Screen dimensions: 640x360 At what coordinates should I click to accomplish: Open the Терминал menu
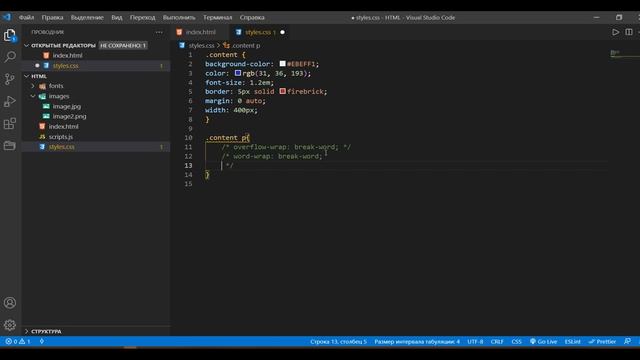[218, 18]
